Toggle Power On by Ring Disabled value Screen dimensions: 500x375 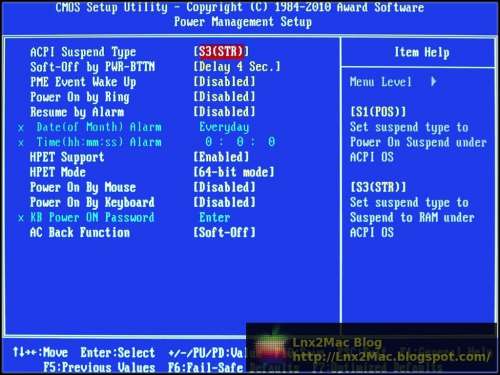pos(224,97)
